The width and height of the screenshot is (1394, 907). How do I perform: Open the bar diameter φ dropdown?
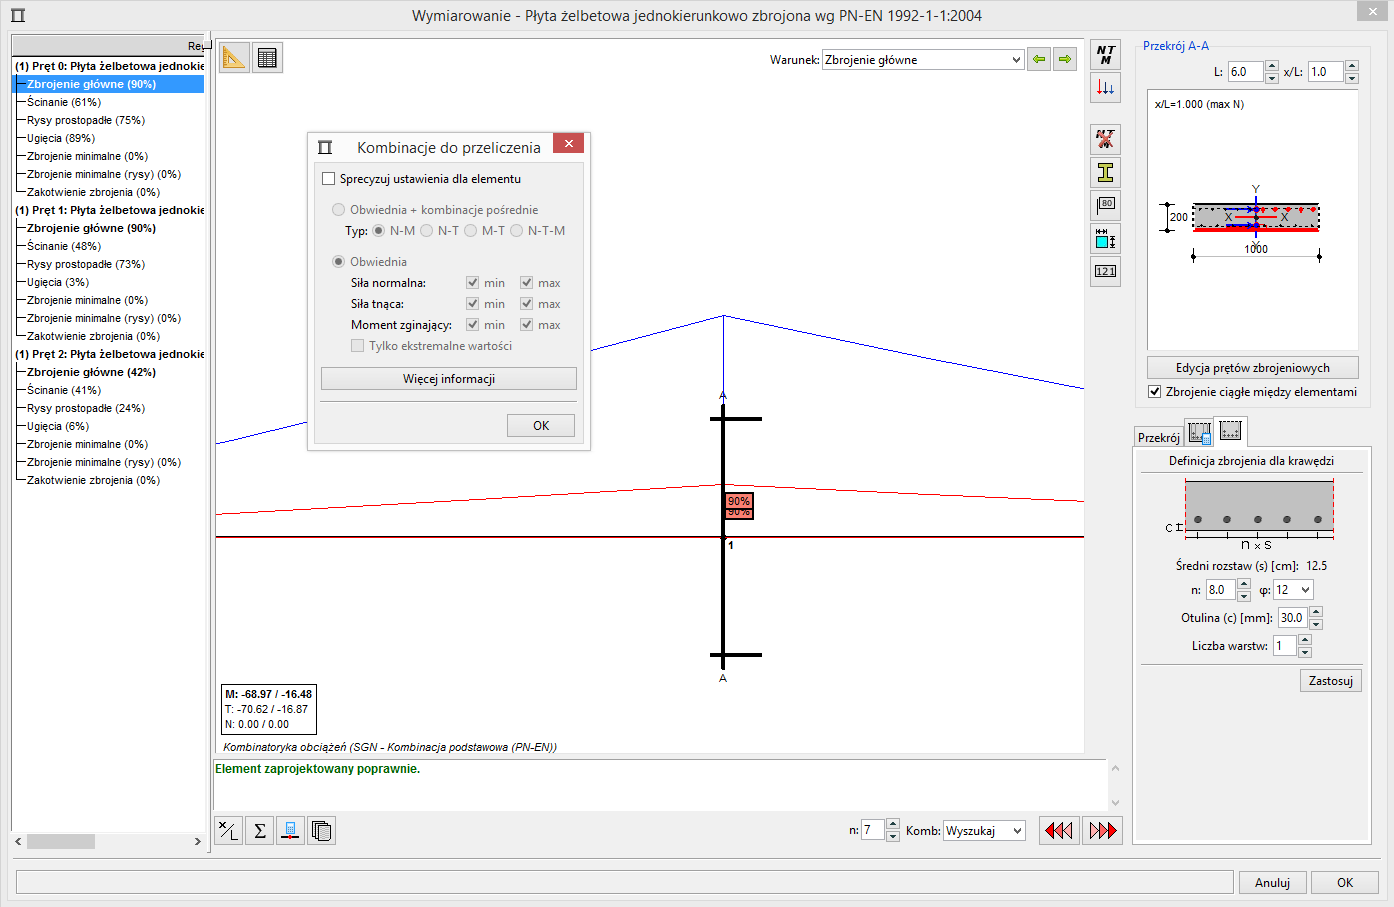(1292, 590)
